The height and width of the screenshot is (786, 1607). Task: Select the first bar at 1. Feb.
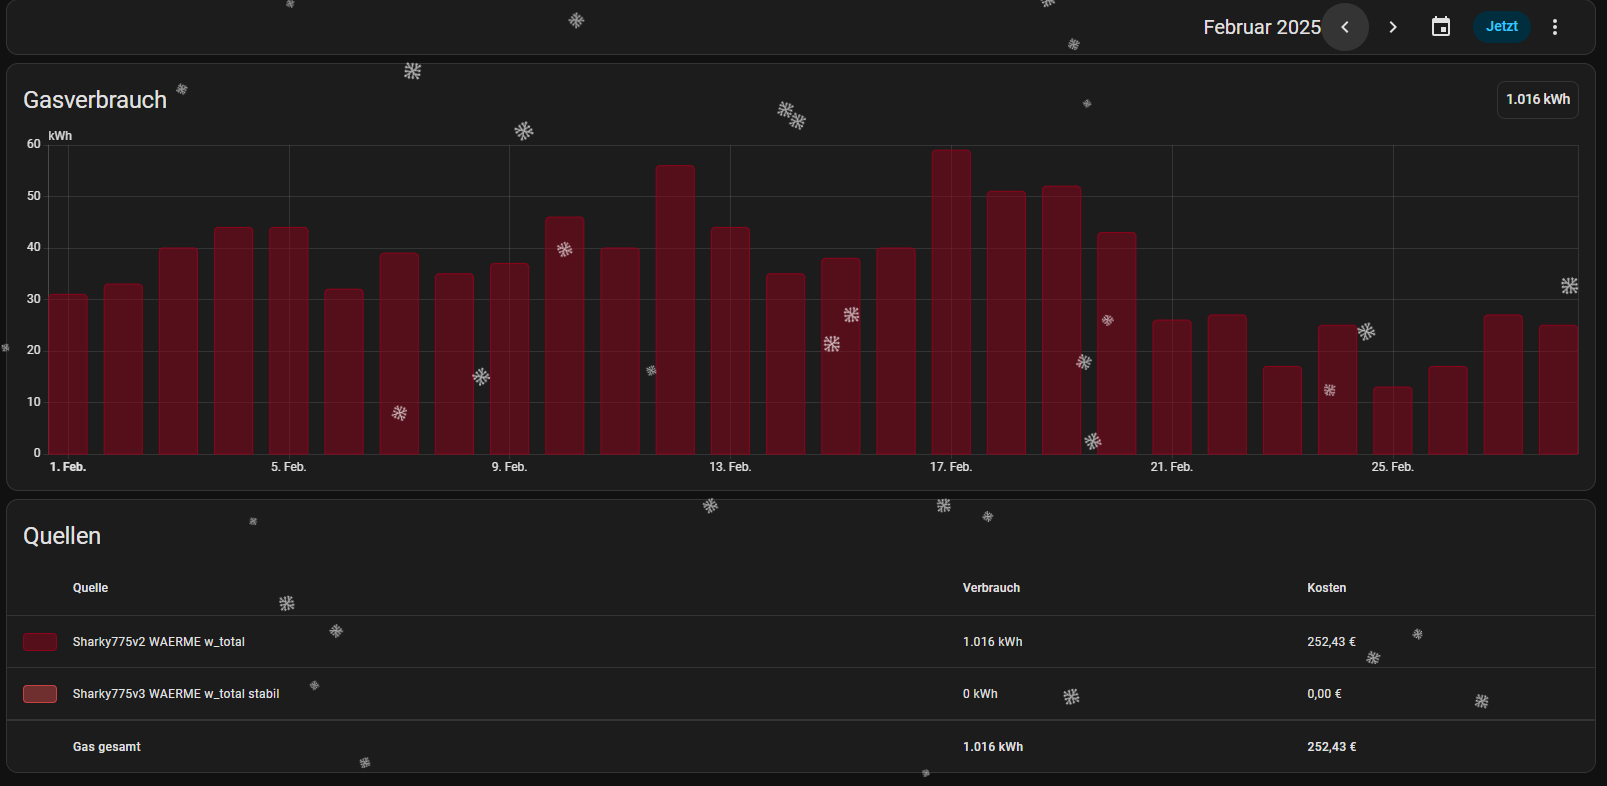[x=68, y=374]
